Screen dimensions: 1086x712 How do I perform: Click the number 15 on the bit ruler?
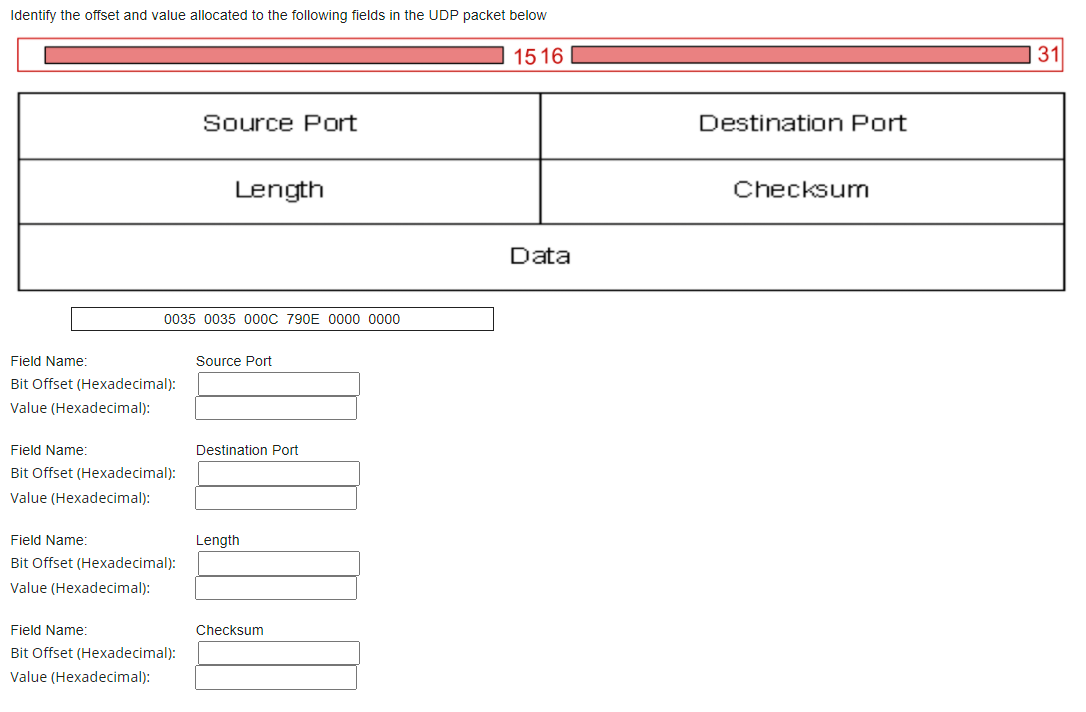click(x=522, y=56)
